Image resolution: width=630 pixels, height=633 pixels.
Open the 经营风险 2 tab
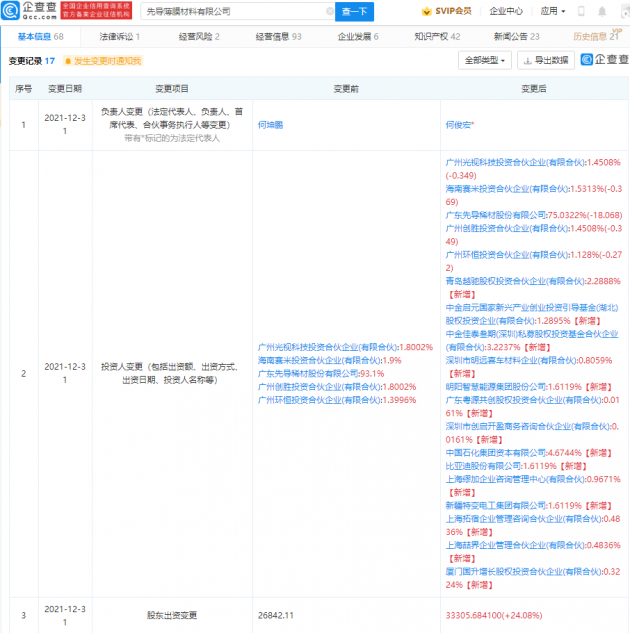click(199, 37)
